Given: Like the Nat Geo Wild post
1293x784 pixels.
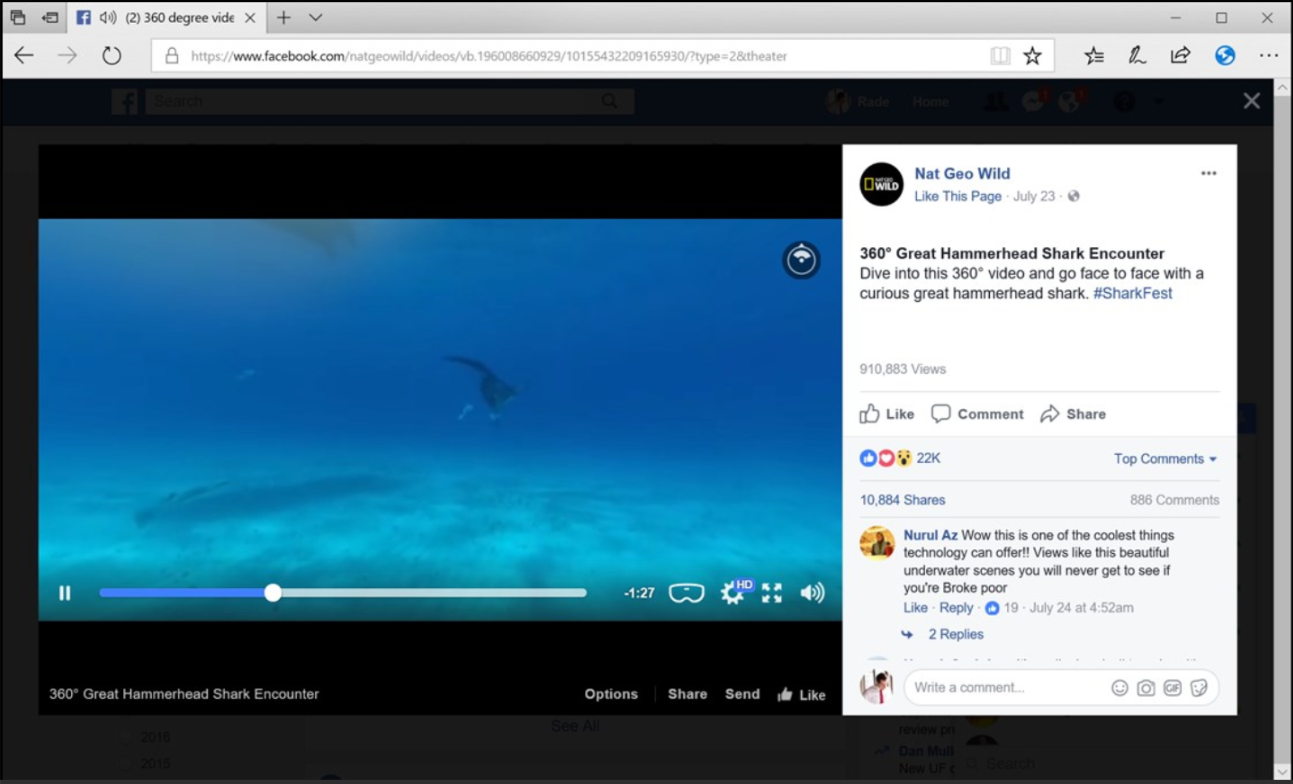Looking at the screenshot, I should pos(887,414).
